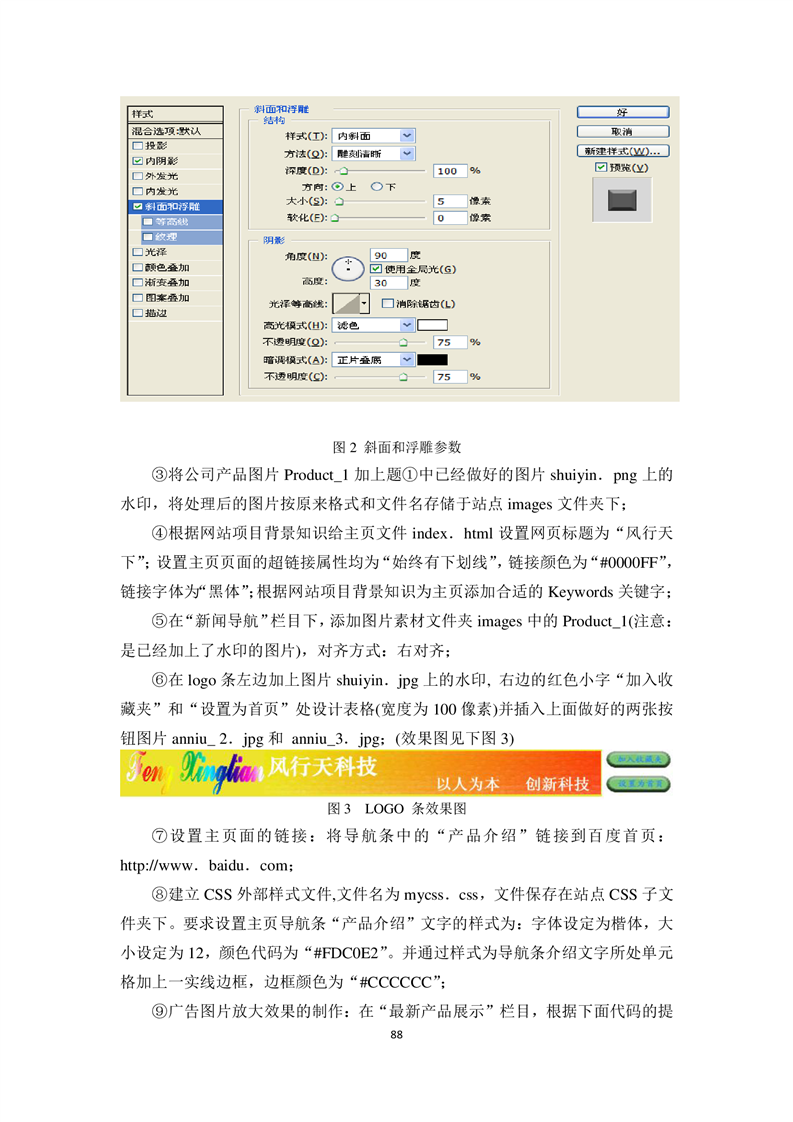Open the black shadow color swatch
This screenshot has width=793, height=1122.
pos(432,360)
